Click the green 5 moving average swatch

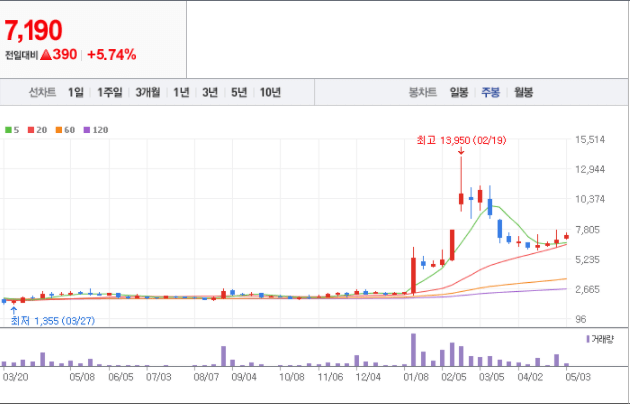click(x=8, y=130)
